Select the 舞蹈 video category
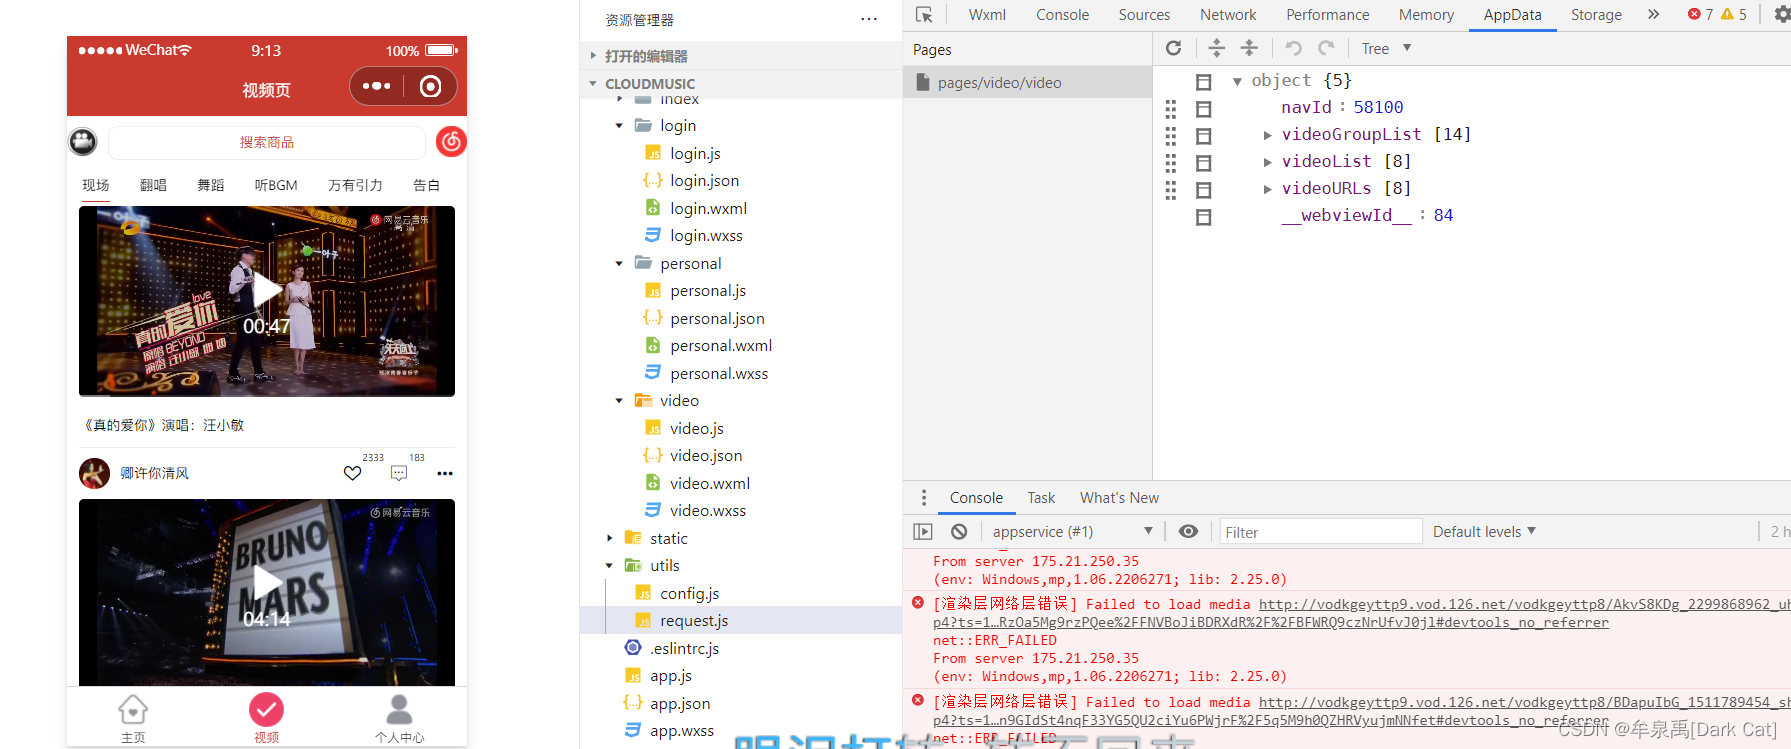The width and height of the screenshot is (1791, 749). tap(211, 185)
